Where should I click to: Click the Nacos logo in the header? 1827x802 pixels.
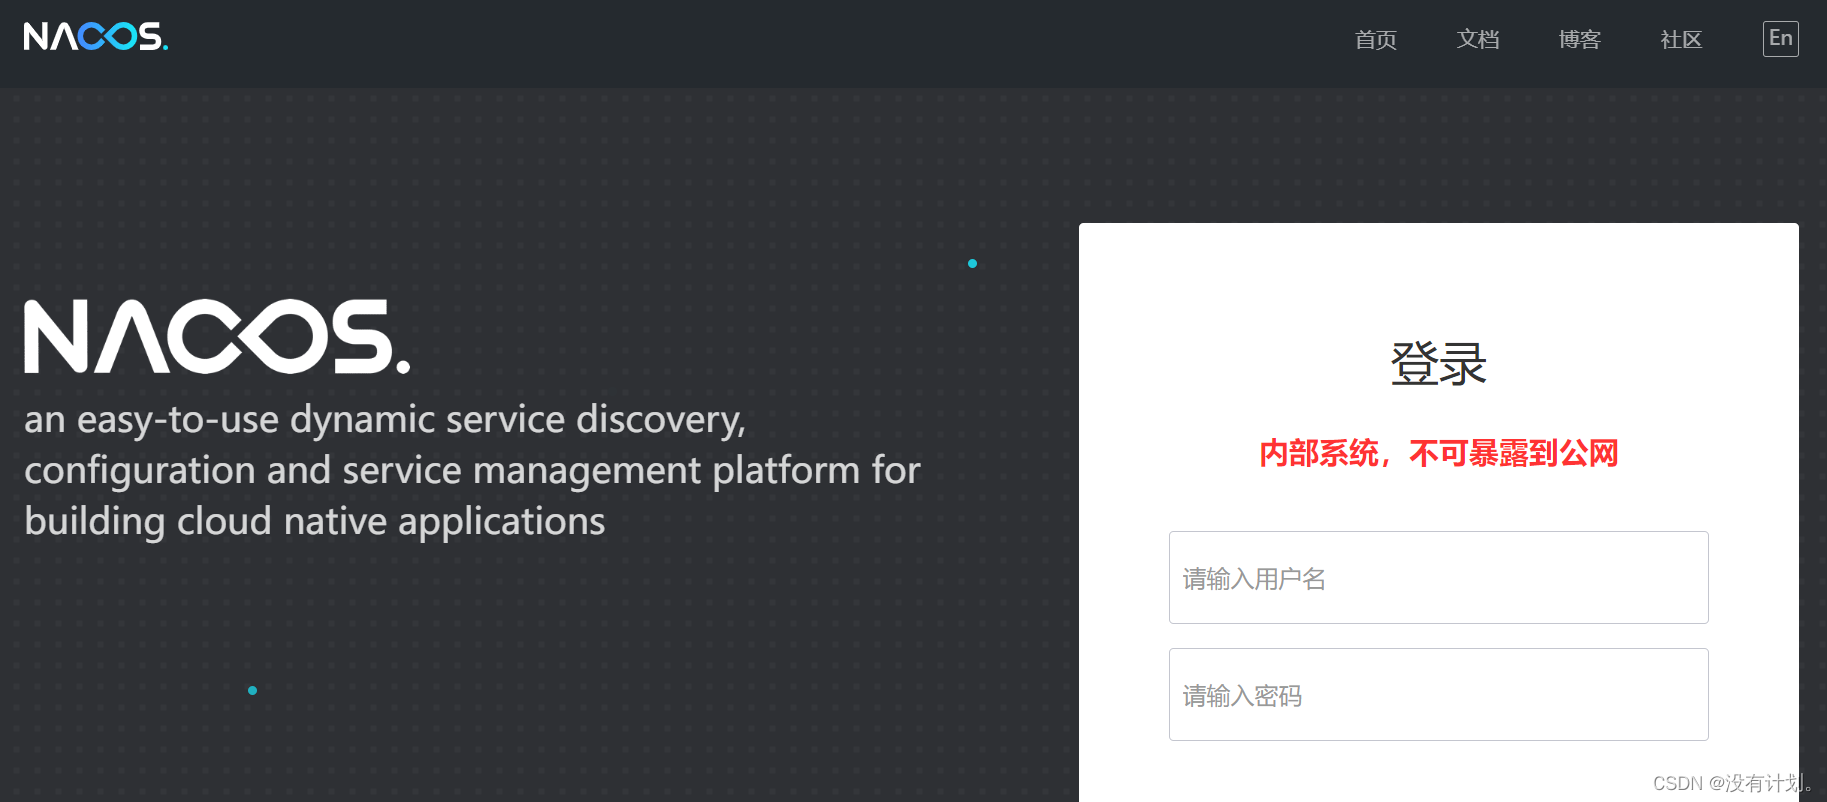coord(96,37)
